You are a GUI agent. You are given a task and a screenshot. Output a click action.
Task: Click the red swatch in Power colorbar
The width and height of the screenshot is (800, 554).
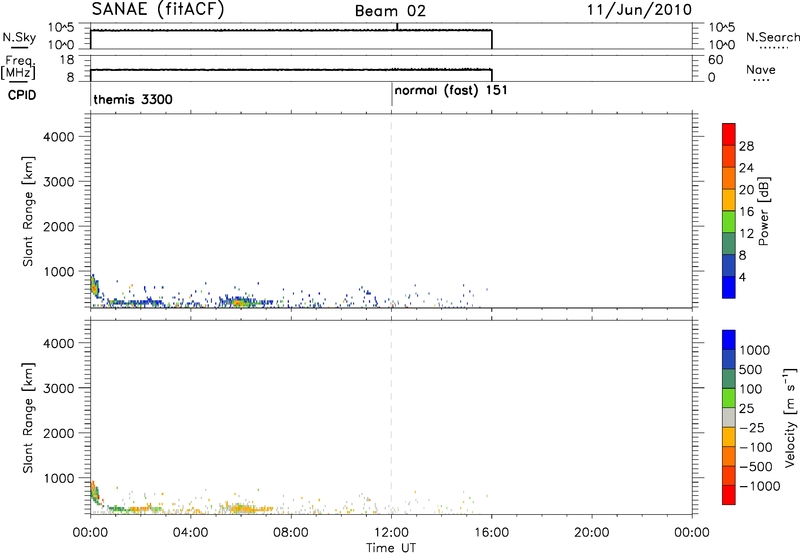[x=729, y=134]
